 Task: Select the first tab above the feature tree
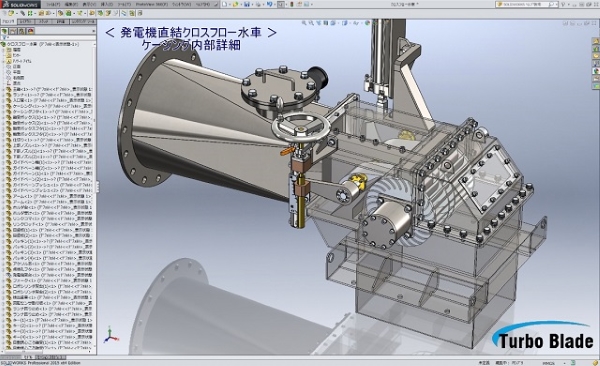[8, 22]
